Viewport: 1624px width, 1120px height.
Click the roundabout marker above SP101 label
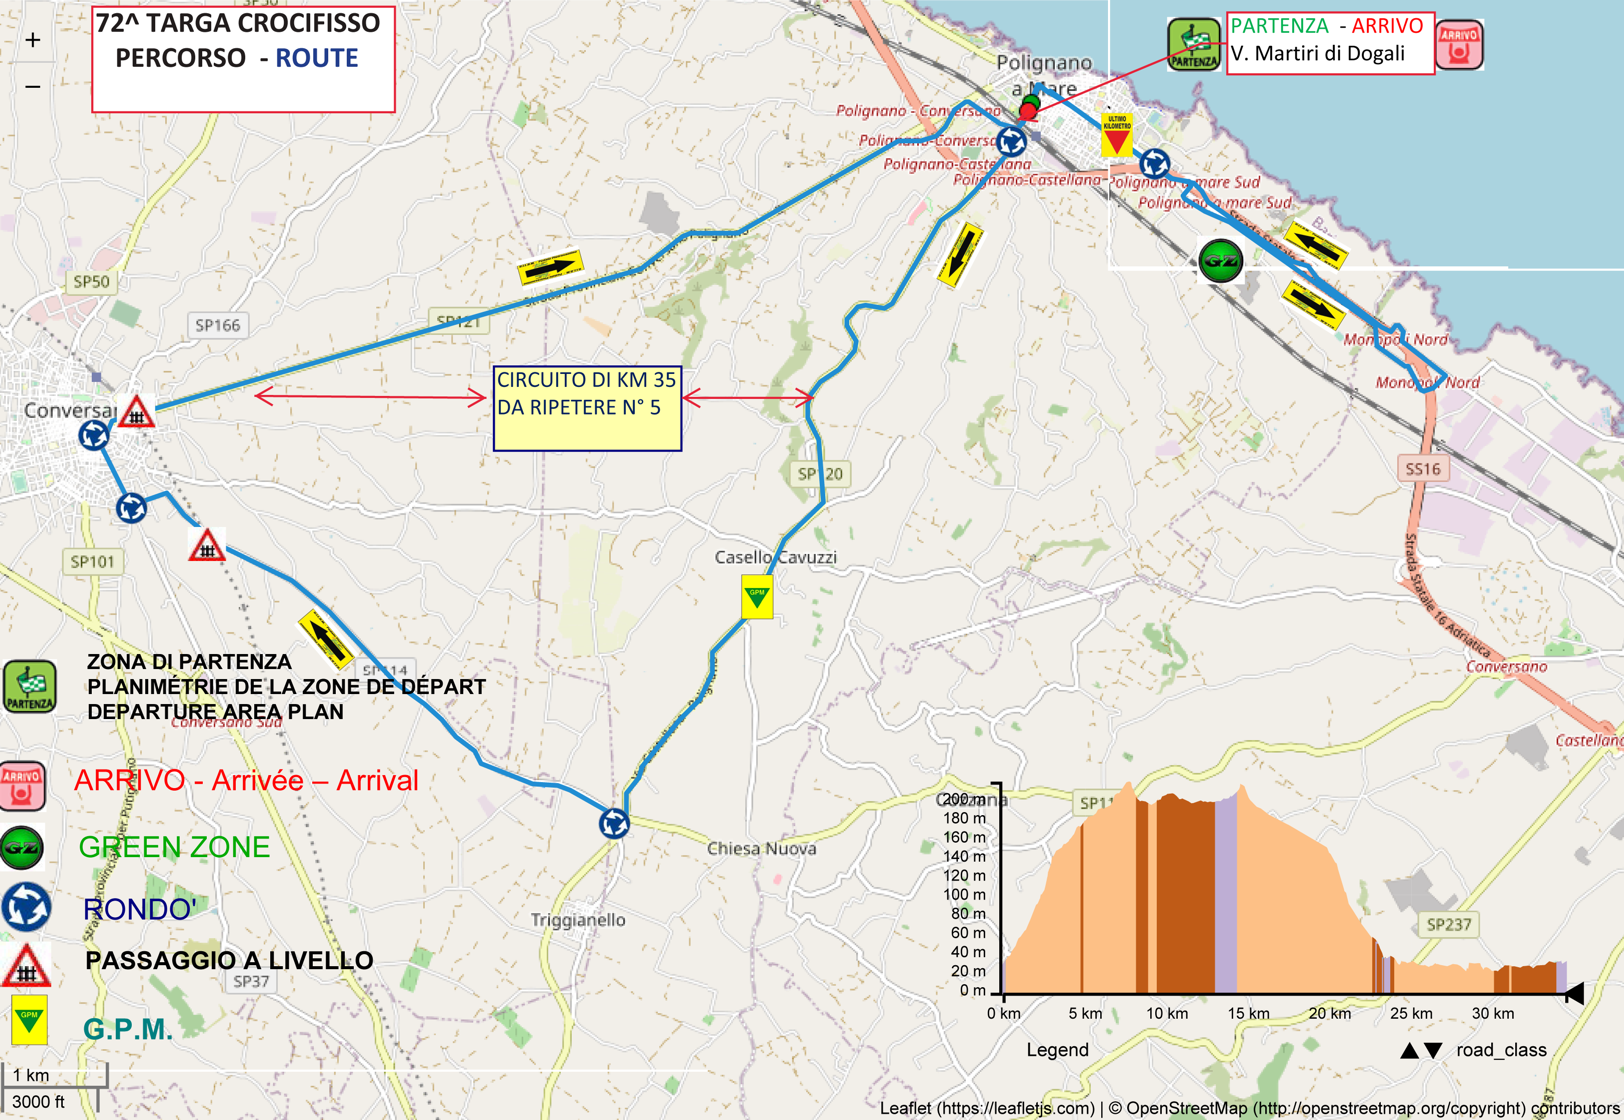point(131,508)
